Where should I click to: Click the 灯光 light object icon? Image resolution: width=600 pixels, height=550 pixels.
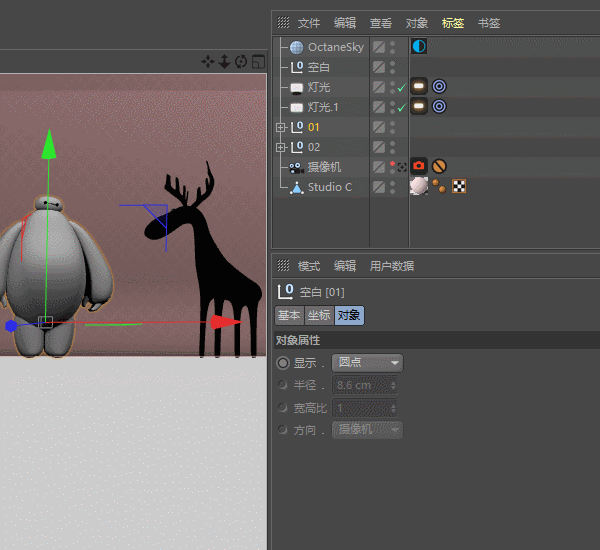pos(297,88)
